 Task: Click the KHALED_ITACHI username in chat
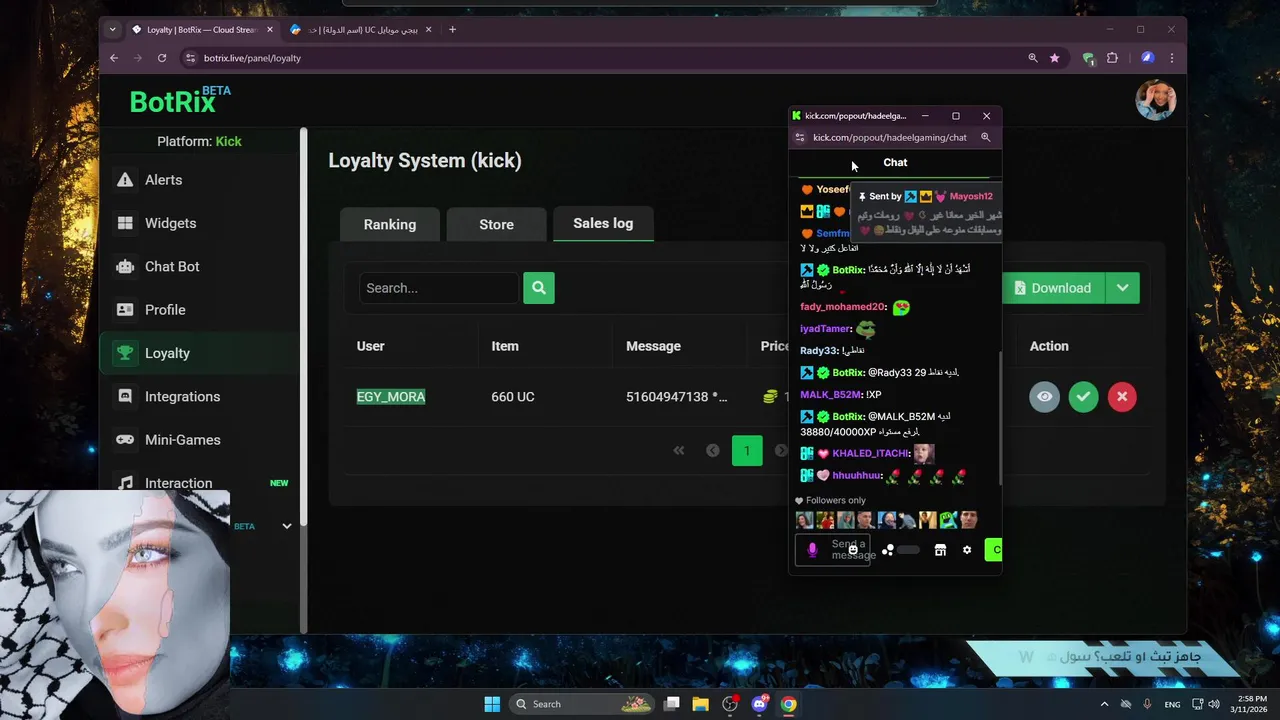click(x=870, y=453)
